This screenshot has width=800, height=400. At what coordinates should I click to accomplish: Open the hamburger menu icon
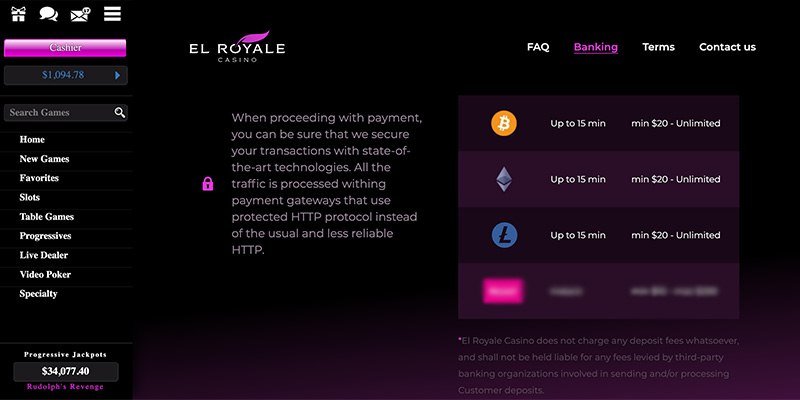pos(112,14)
